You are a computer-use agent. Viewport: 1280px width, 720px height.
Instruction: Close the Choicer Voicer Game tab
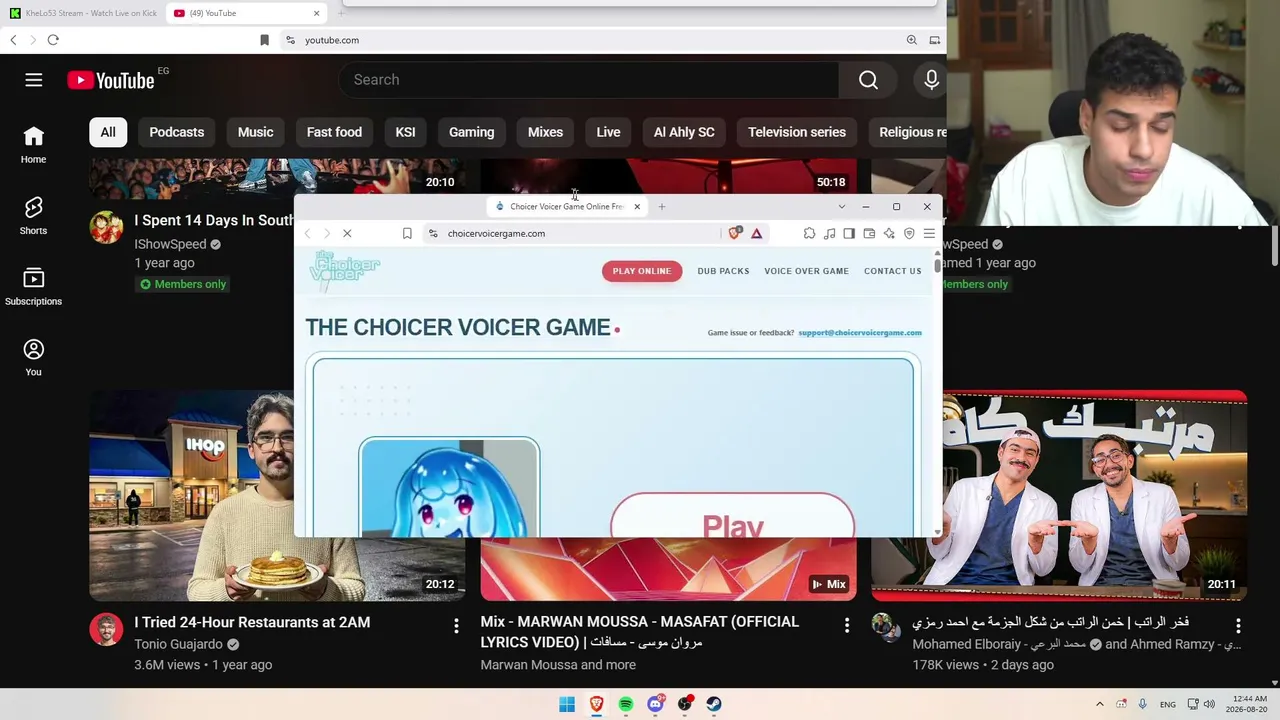point(637,207)
